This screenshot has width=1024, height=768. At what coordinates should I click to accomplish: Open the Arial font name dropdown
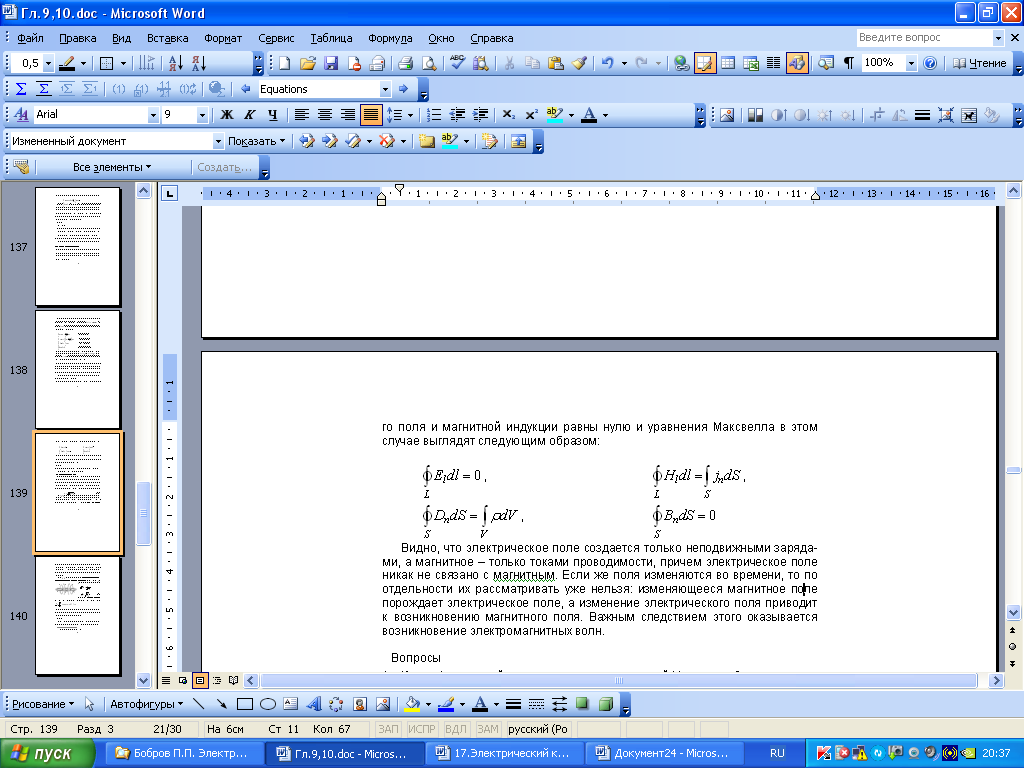[x=153, y=115]
